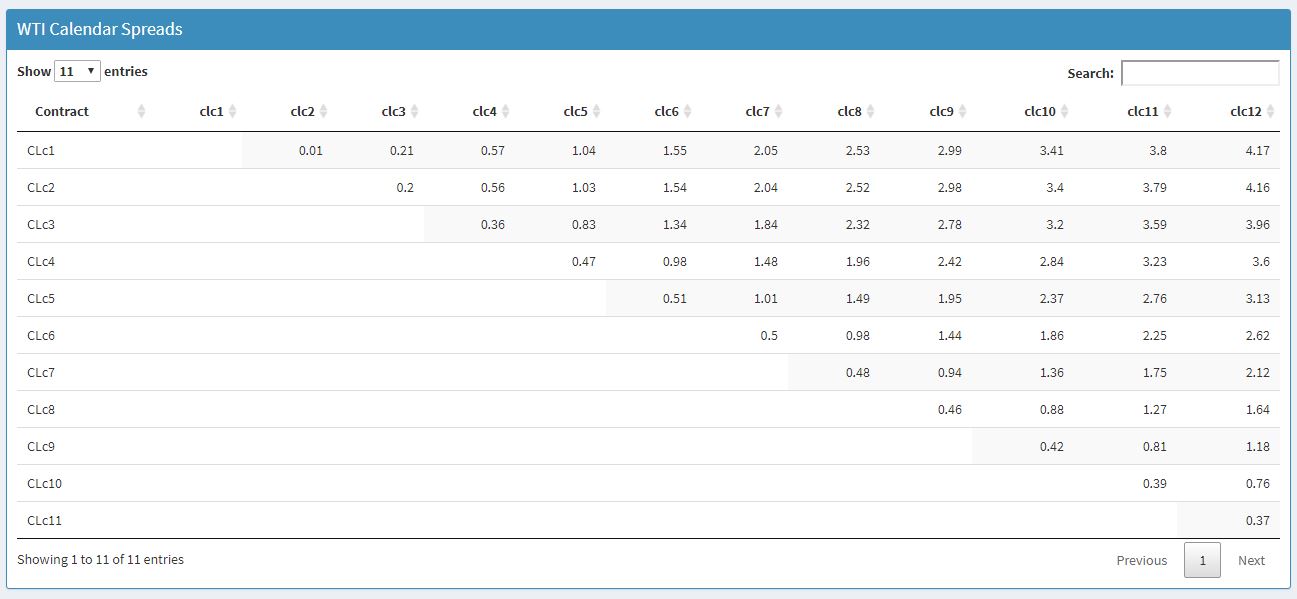The height and width of the screenshot is (599, 1297).
Task: Click value 0.48 in CLc7 row
Action: (x=858, y=372)
